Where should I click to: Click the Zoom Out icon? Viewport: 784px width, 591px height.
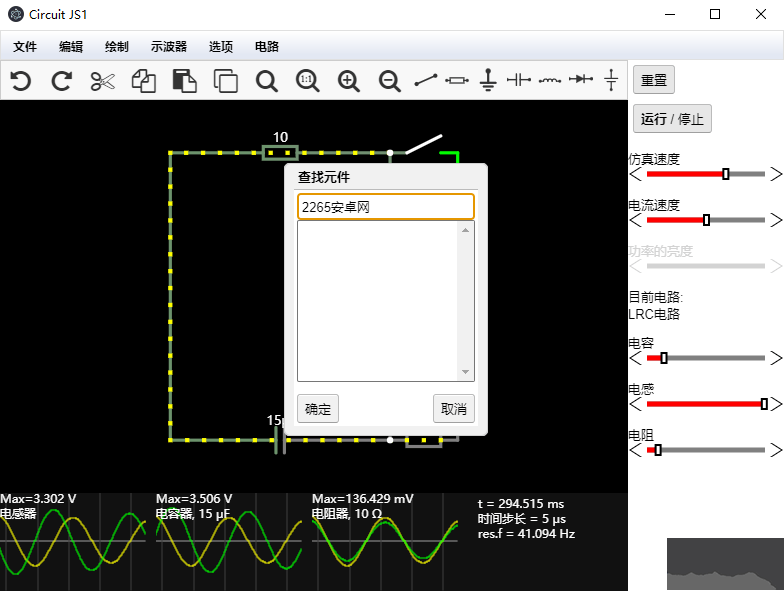(390, 81)
